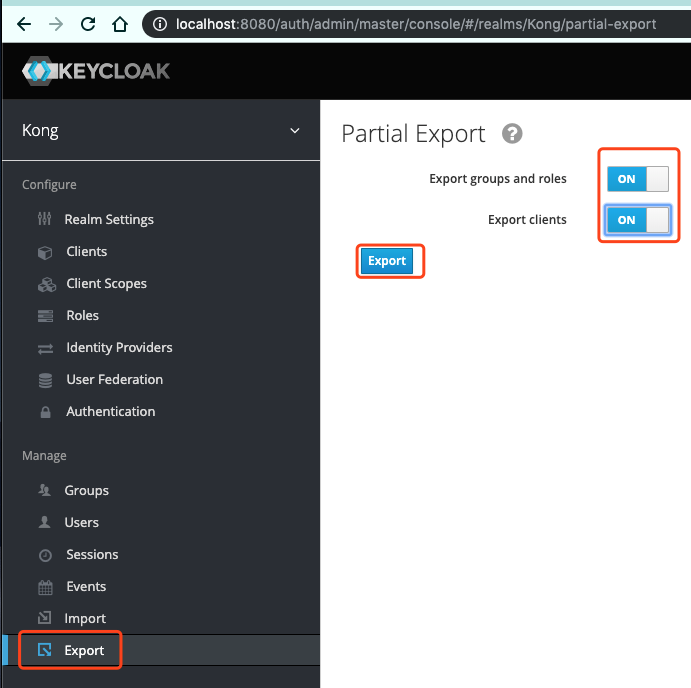Open Client Scopes page
691x688 pixels.
[x=106, y=283]
